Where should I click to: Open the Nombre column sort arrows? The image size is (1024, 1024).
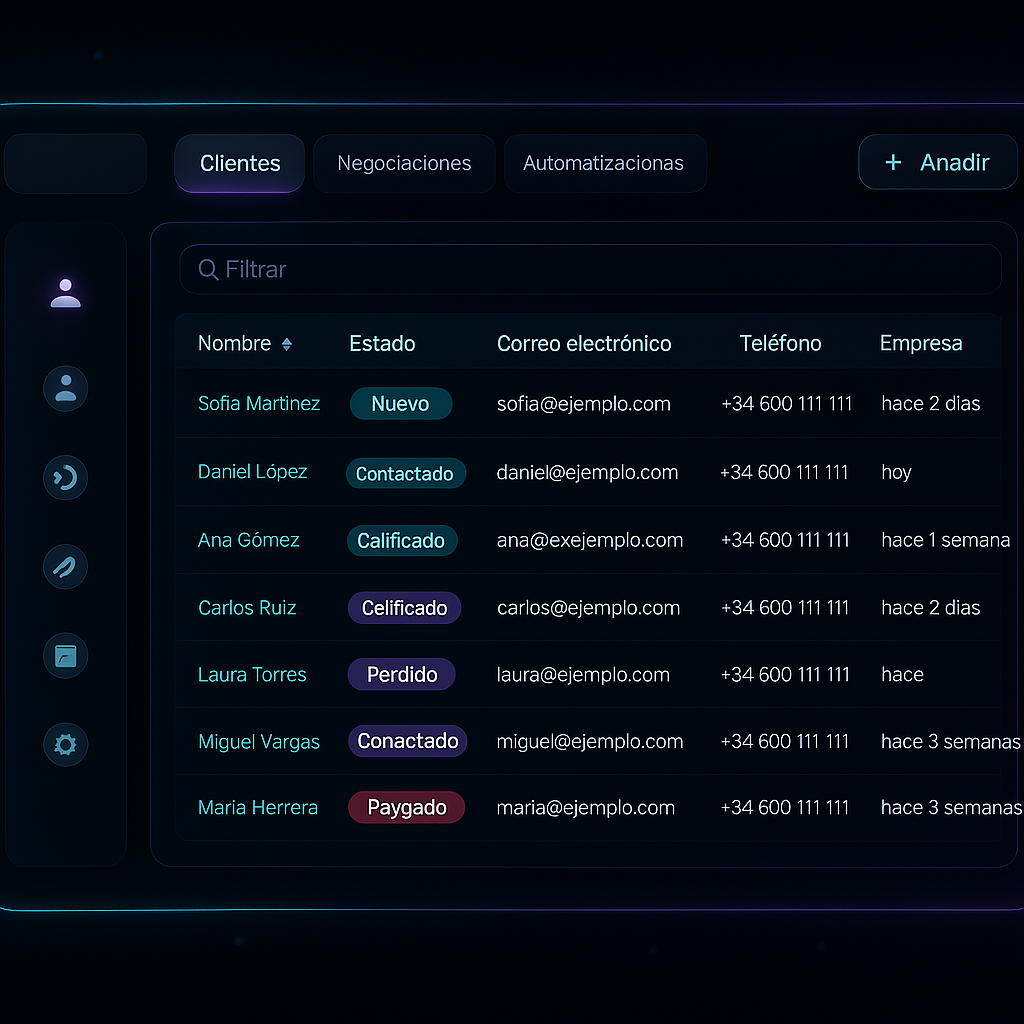[287, 343]
